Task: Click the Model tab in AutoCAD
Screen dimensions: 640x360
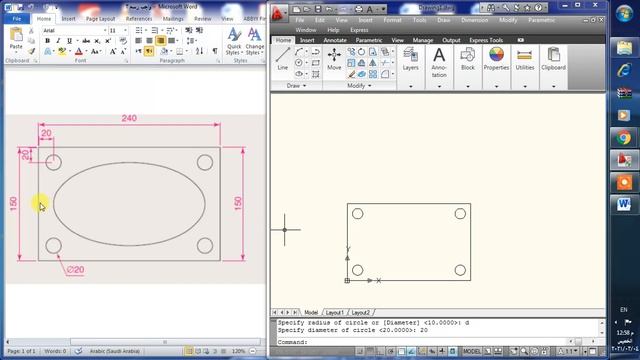Action: pyautogui.click(x=311, y=313)
